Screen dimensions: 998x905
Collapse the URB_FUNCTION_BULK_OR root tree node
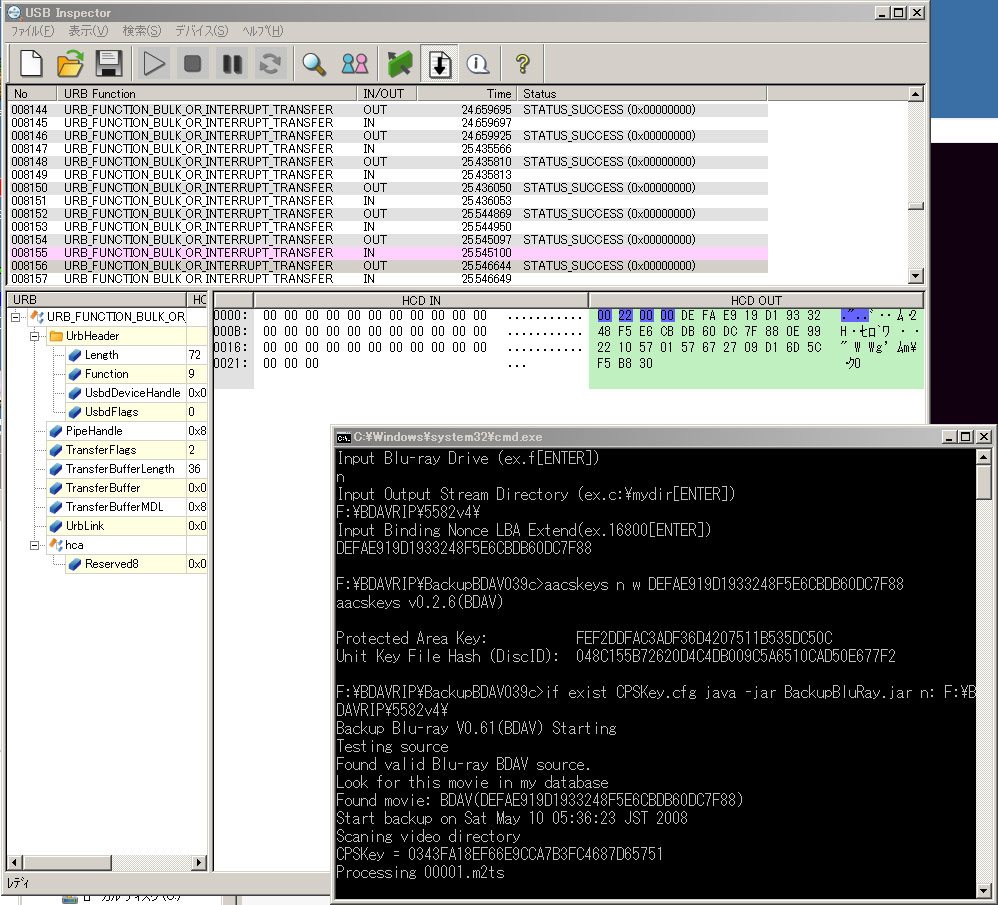pyautogui.click(x=15, y=317)
